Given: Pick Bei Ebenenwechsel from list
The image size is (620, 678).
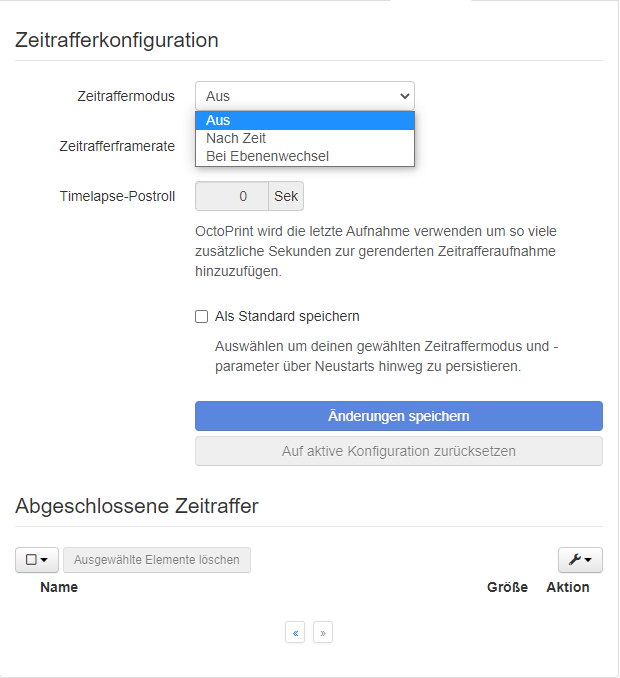Looking at the screenshot, I should pos(305,157).
